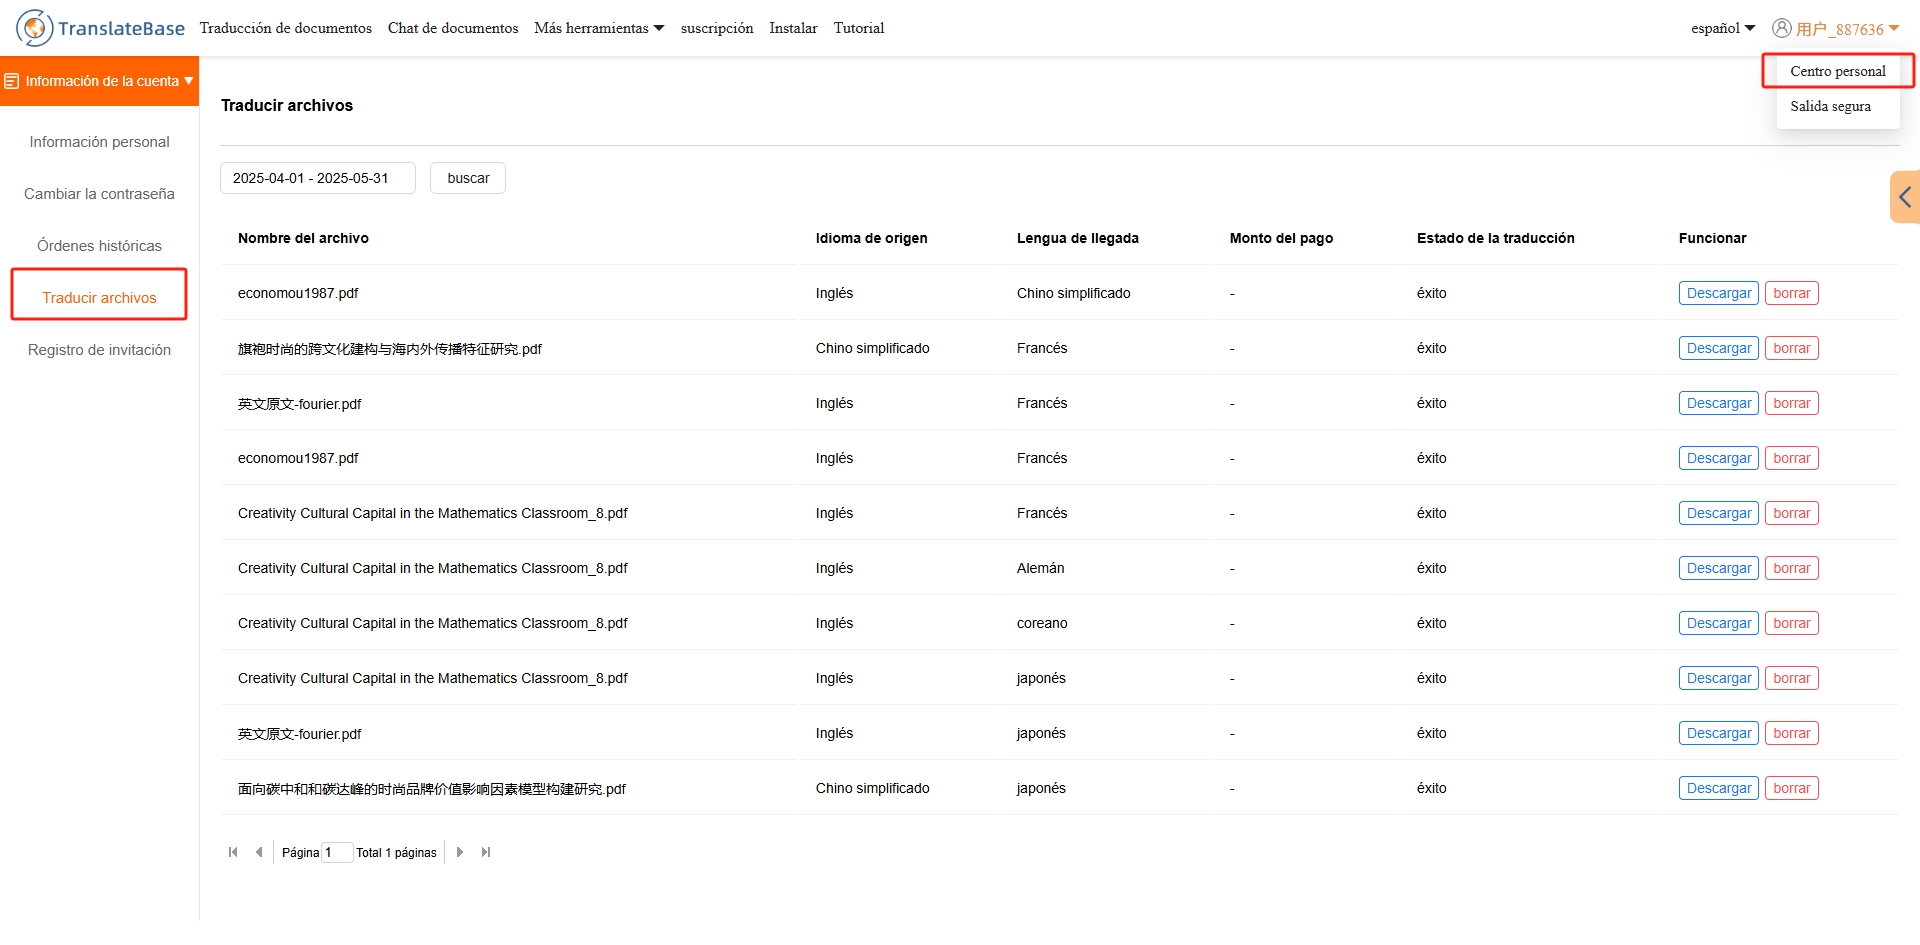Download 英文原文-fourier.pdf japonés translation
1920x945 pixels.
click(x=1719, y=733)
